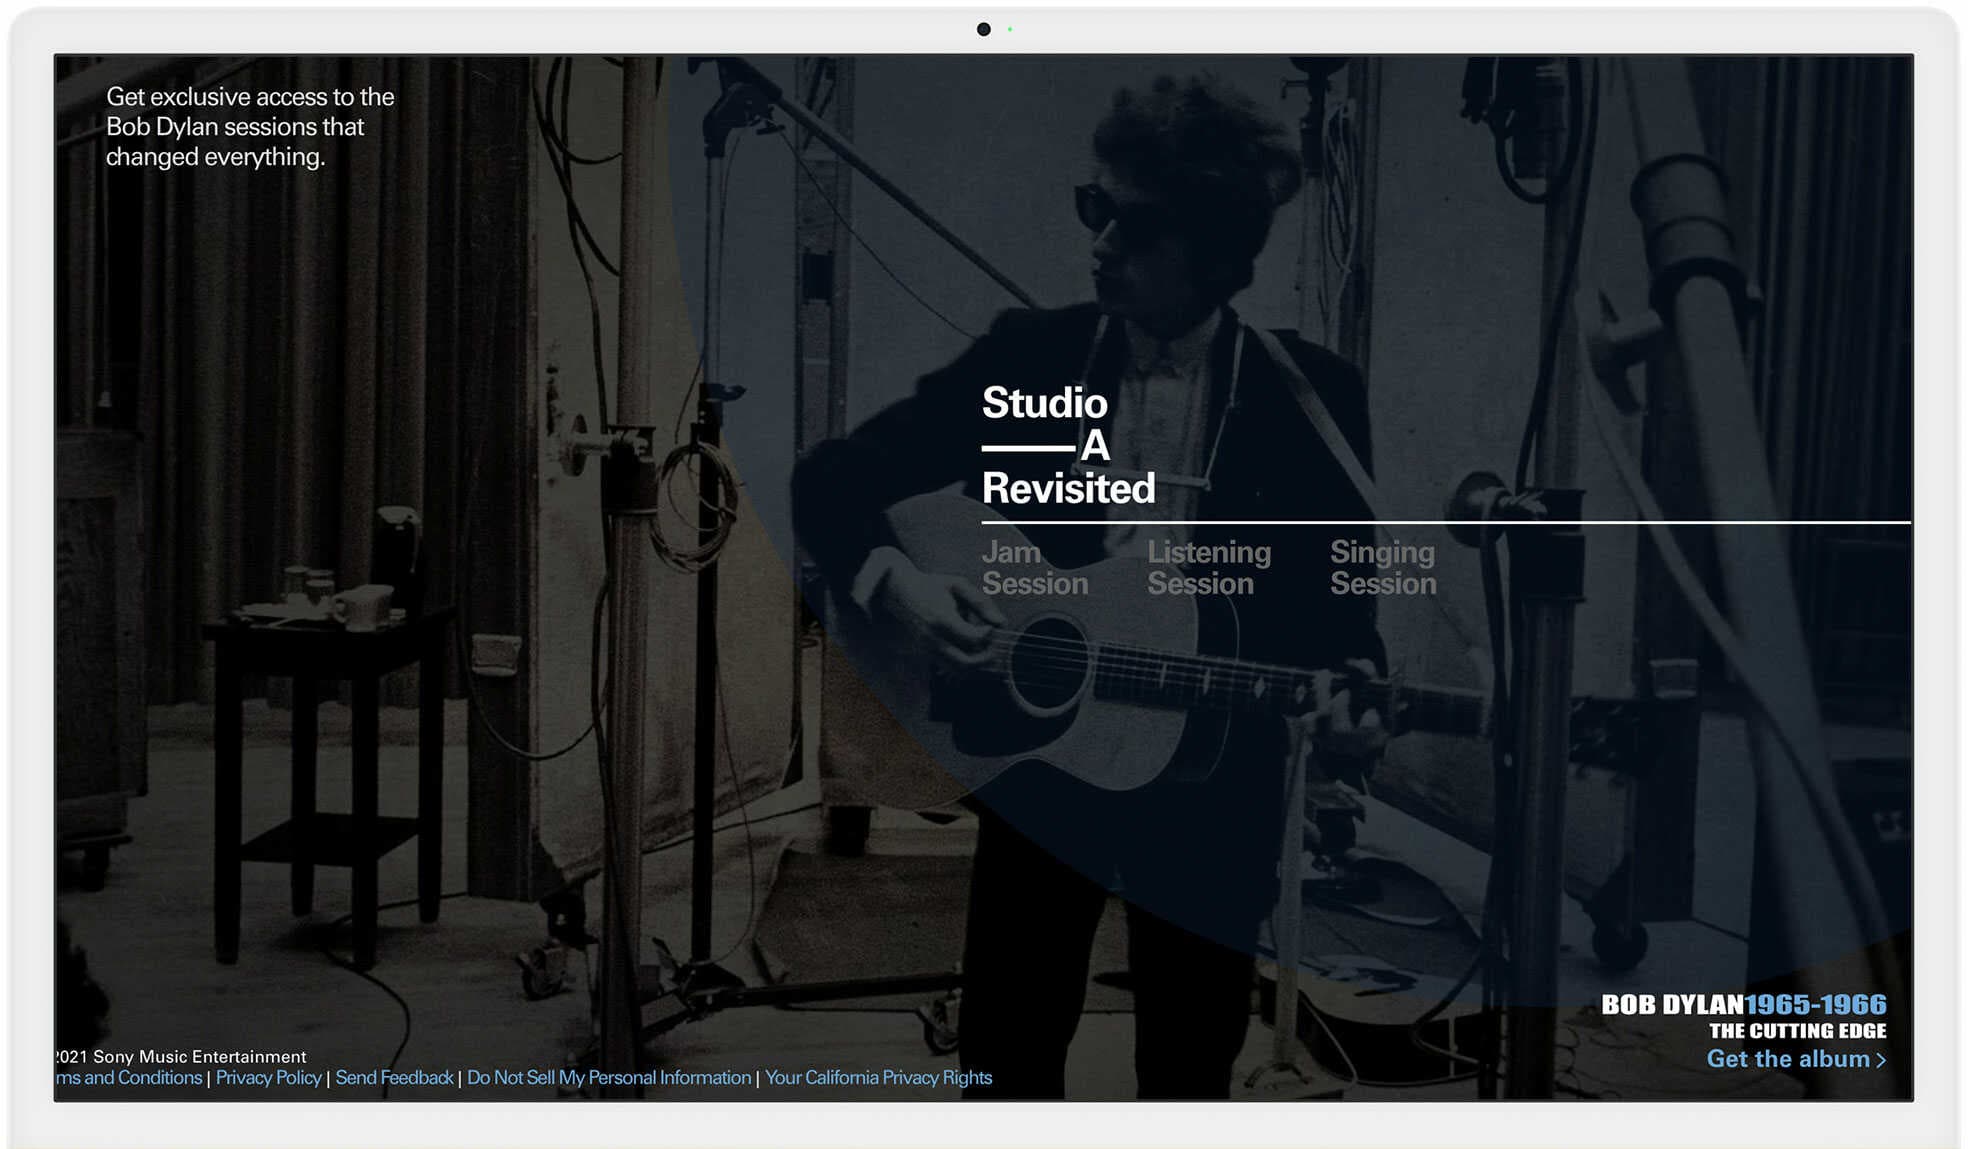The image size is (1968, 1149).
Task: Click the Studio A Revisited title
Action: 1068,445
